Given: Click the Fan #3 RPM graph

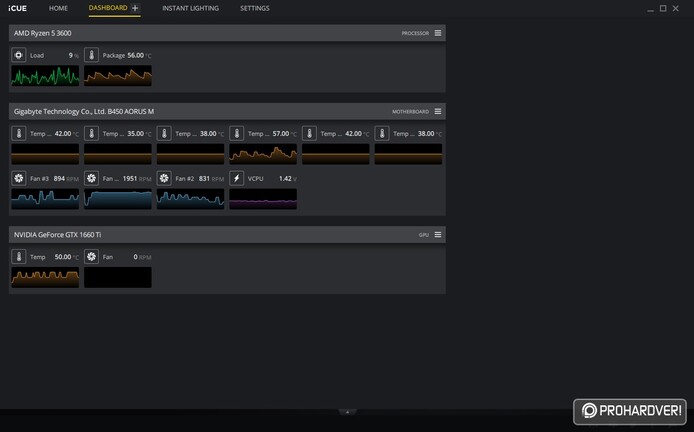Looking at the screenshot, I should [x=45, y=199].
